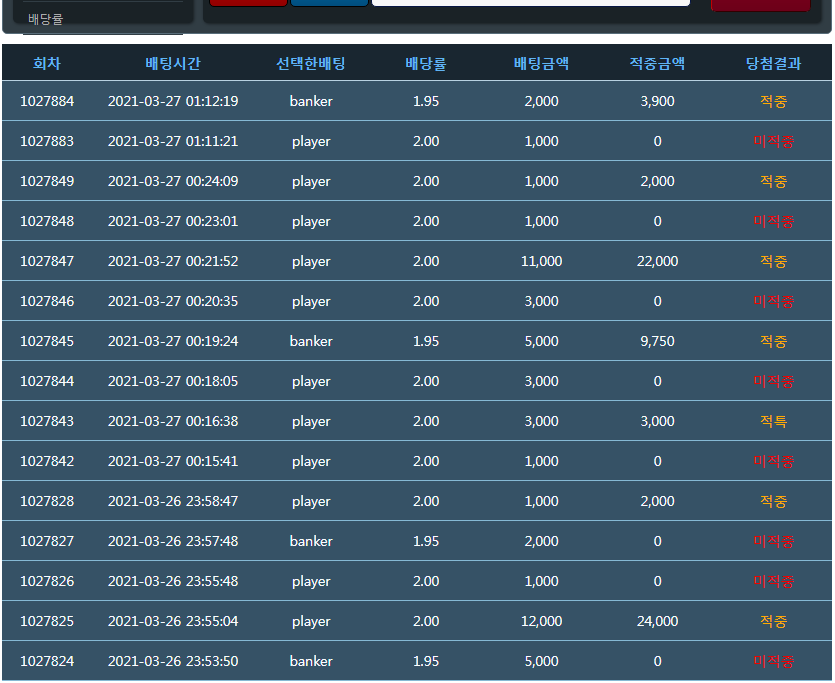Viewport: 835px width, 683px height.
Task: Select round number 1027827
Action: (x=47, y=541)
